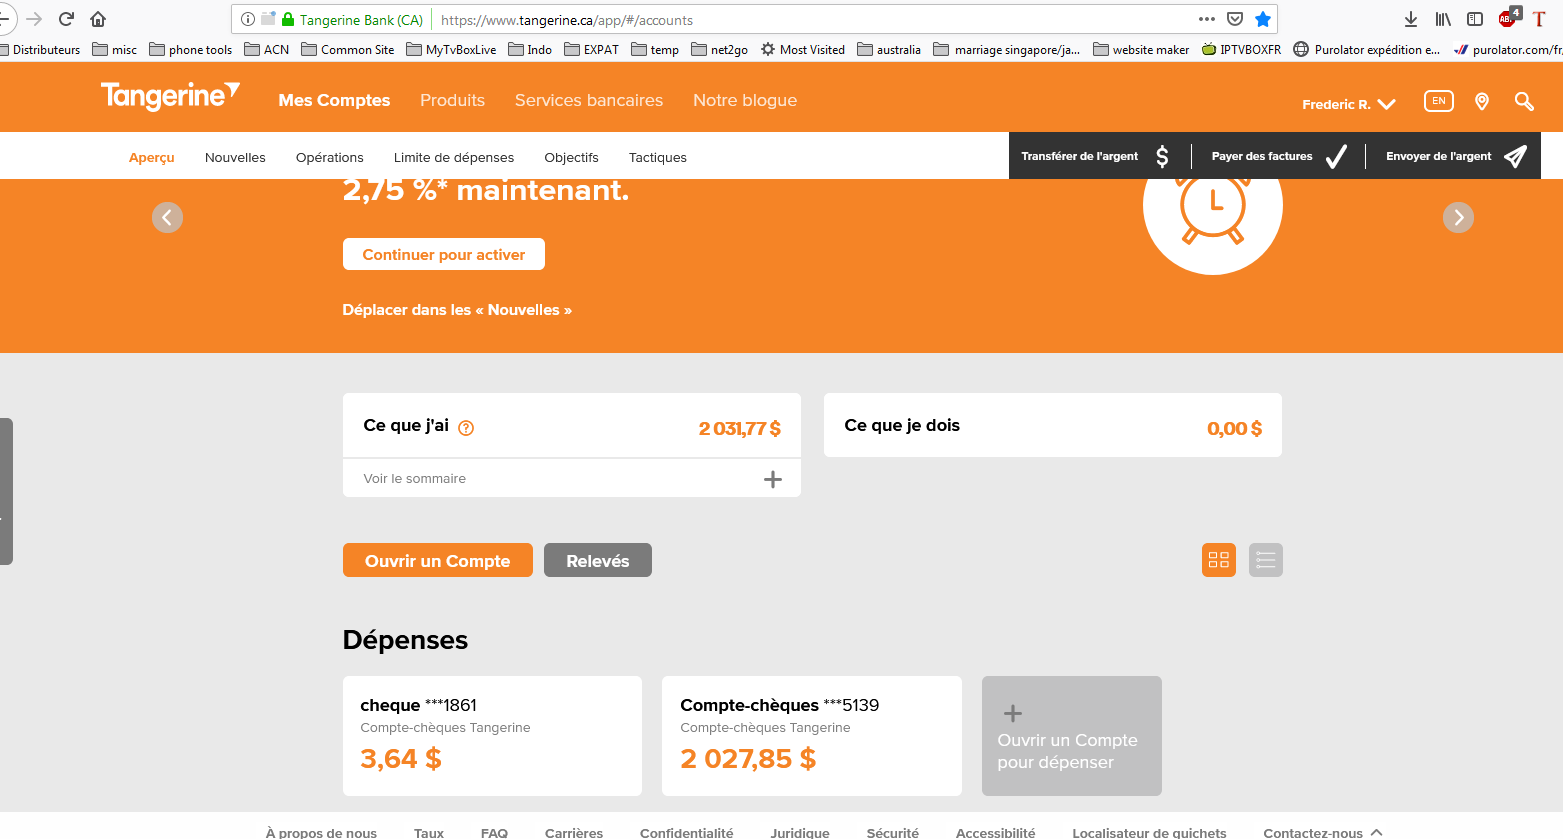1563x839 pixels.
Task: Switch language with the EN button
Action: click(1439, 101)
